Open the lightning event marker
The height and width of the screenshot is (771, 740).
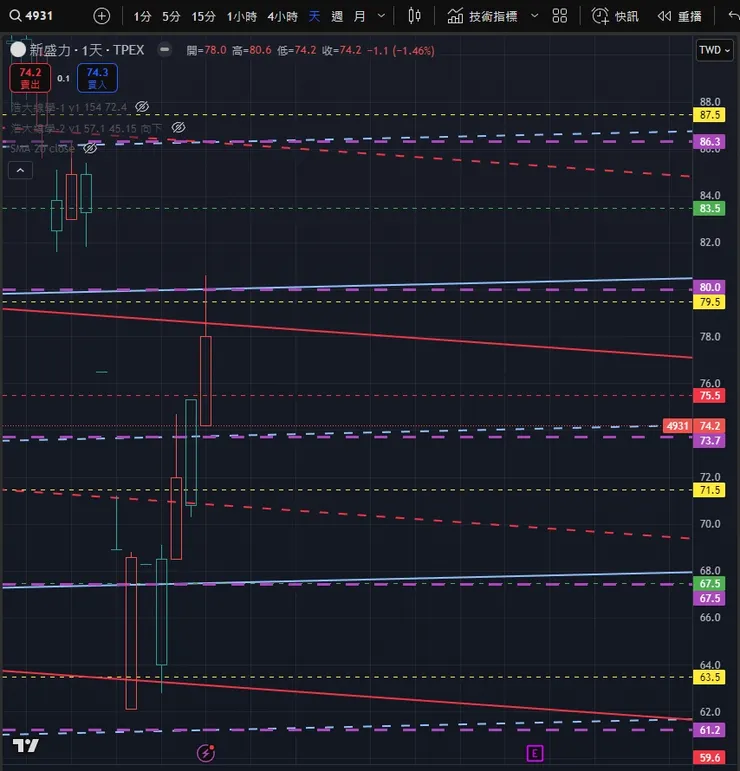[206, 753]
